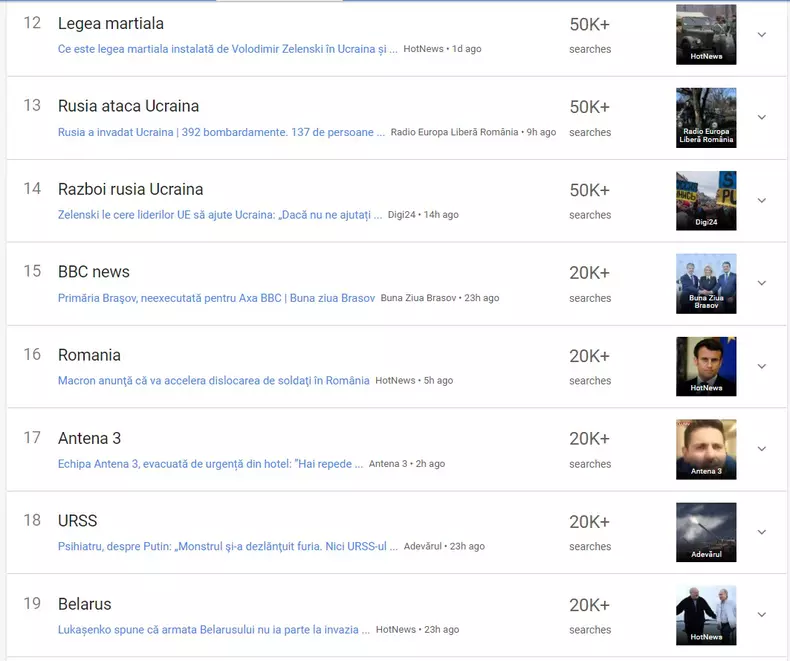Open HotNews thumbnail for Legea martiala
This screenshot has width=790, height=661.
706,35
